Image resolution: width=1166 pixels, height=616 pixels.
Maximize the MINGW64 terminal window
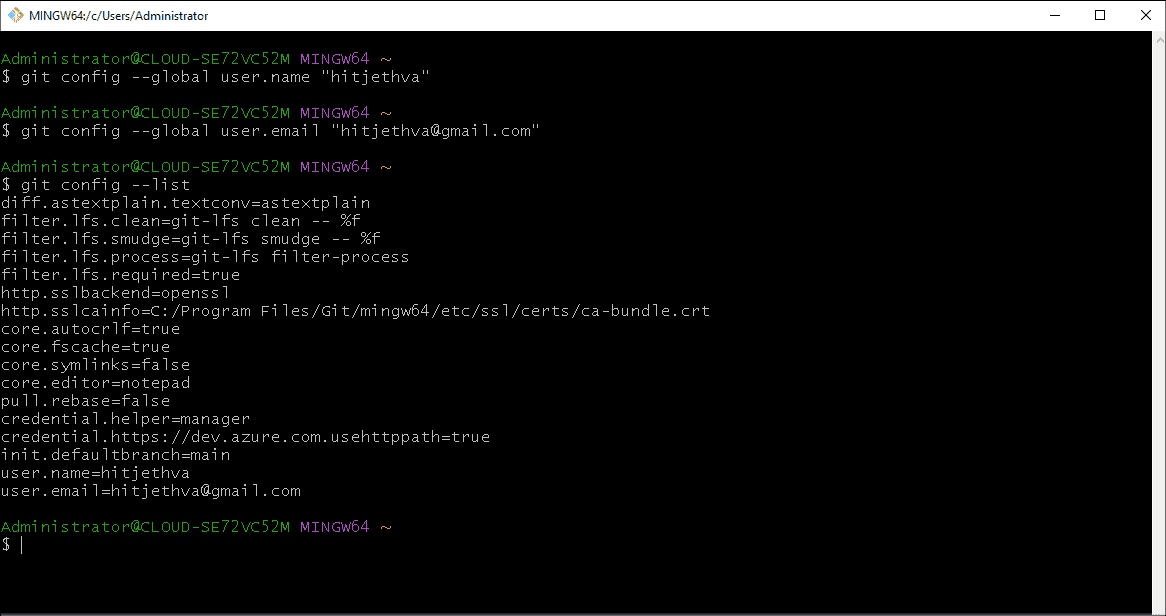coord(1100,15)
